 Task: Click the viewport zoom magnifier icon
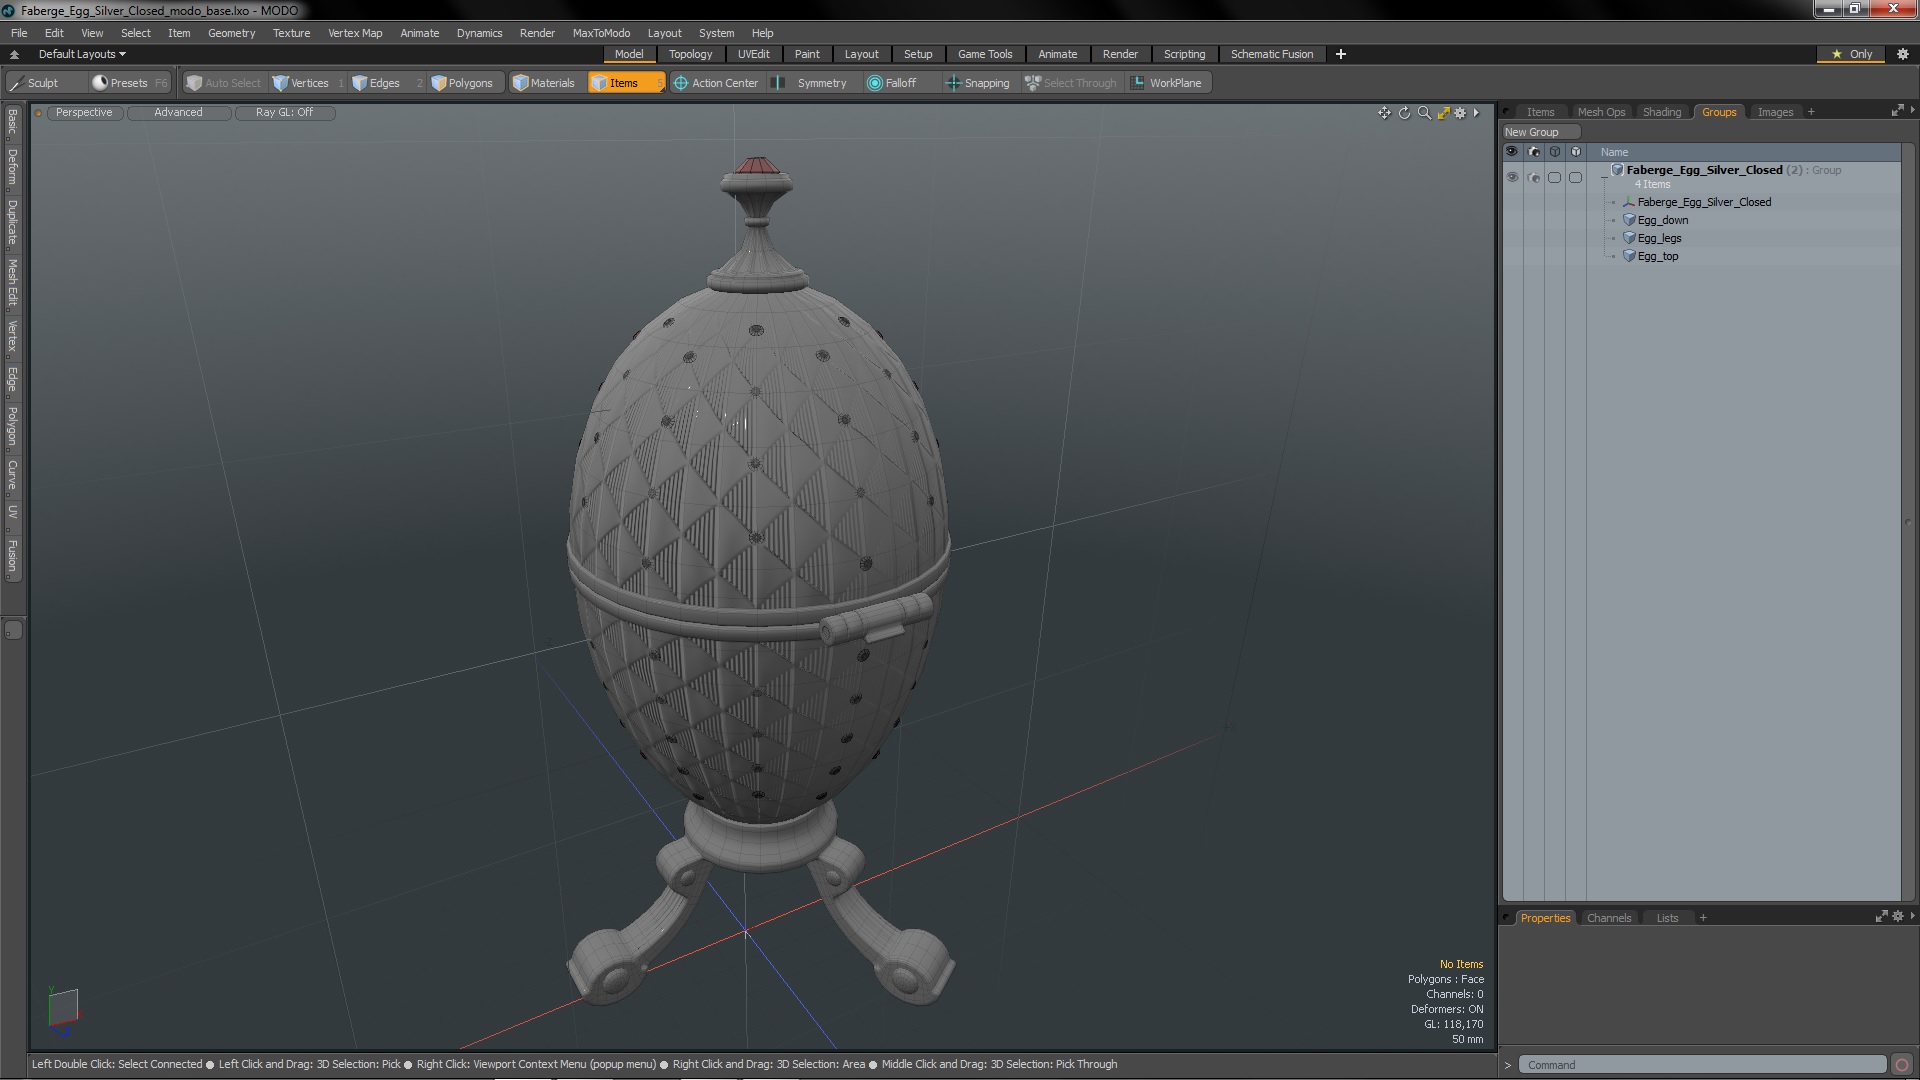[1424, 113]
